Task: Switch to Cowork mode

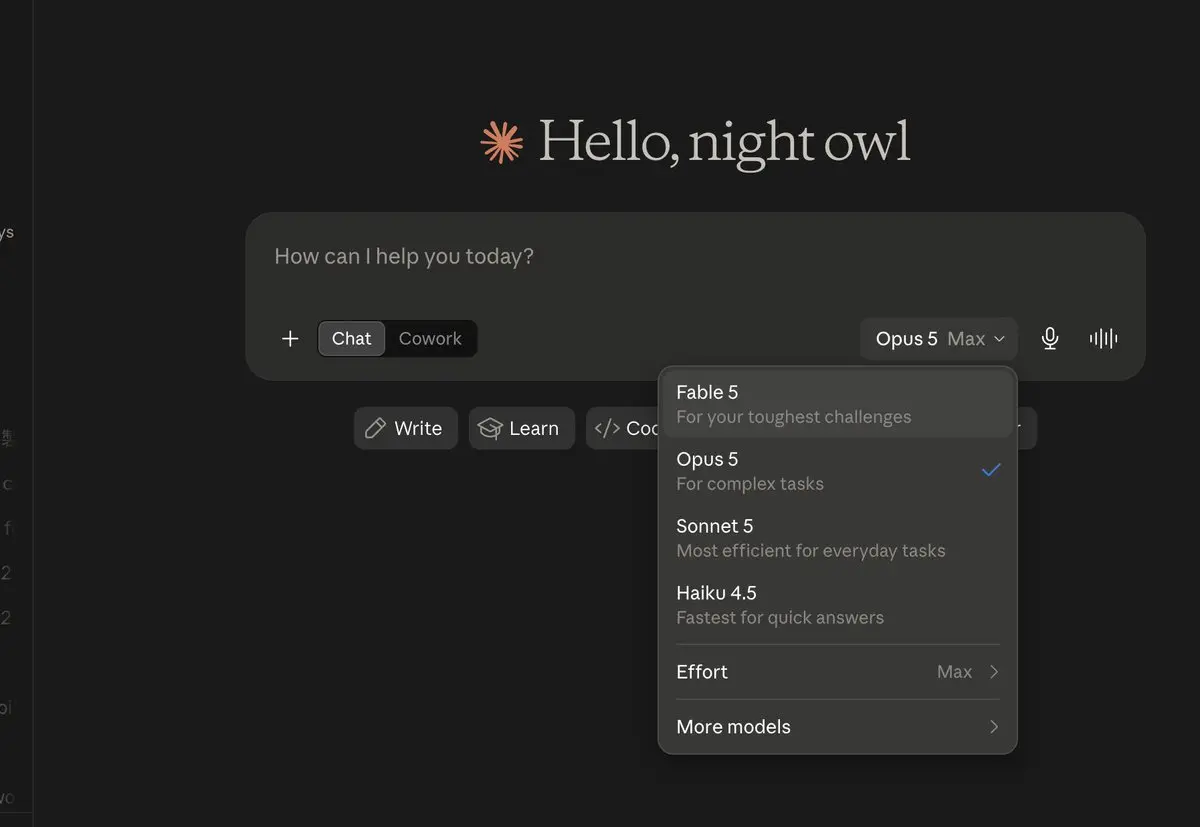Action: pyautogui.click(x=430, y=339)
